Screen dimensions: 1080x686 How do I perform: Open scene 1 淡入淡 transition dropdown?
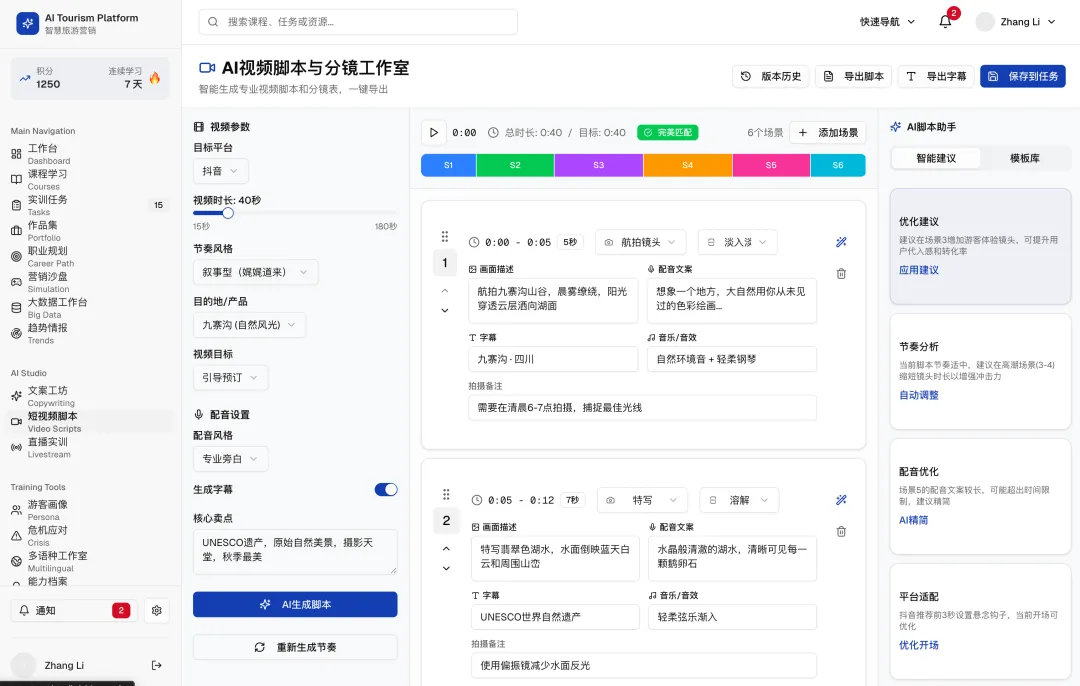[x=737, y=242]
